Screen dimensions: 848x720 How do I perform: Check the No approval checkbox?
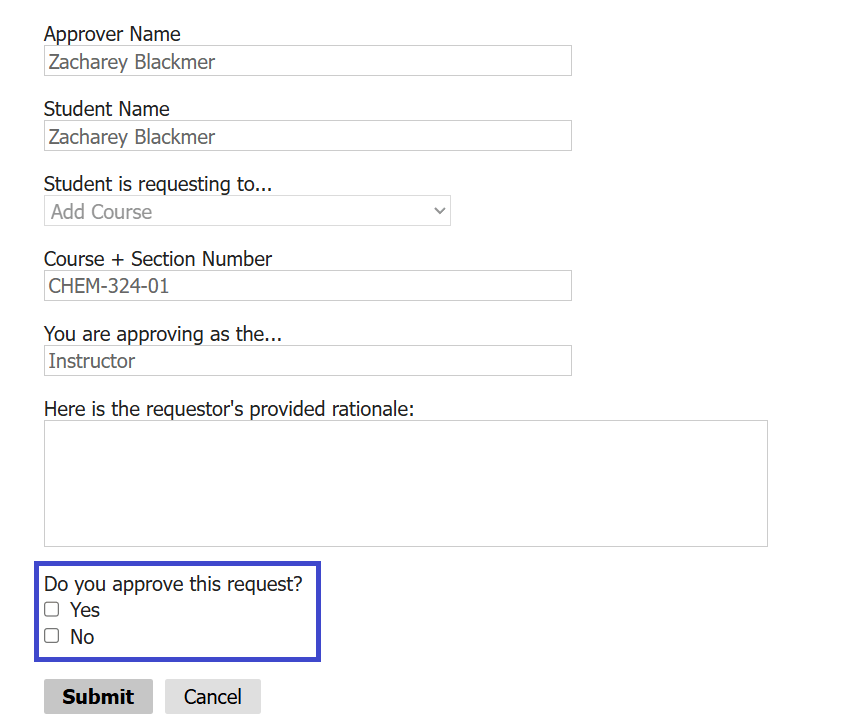51,636
